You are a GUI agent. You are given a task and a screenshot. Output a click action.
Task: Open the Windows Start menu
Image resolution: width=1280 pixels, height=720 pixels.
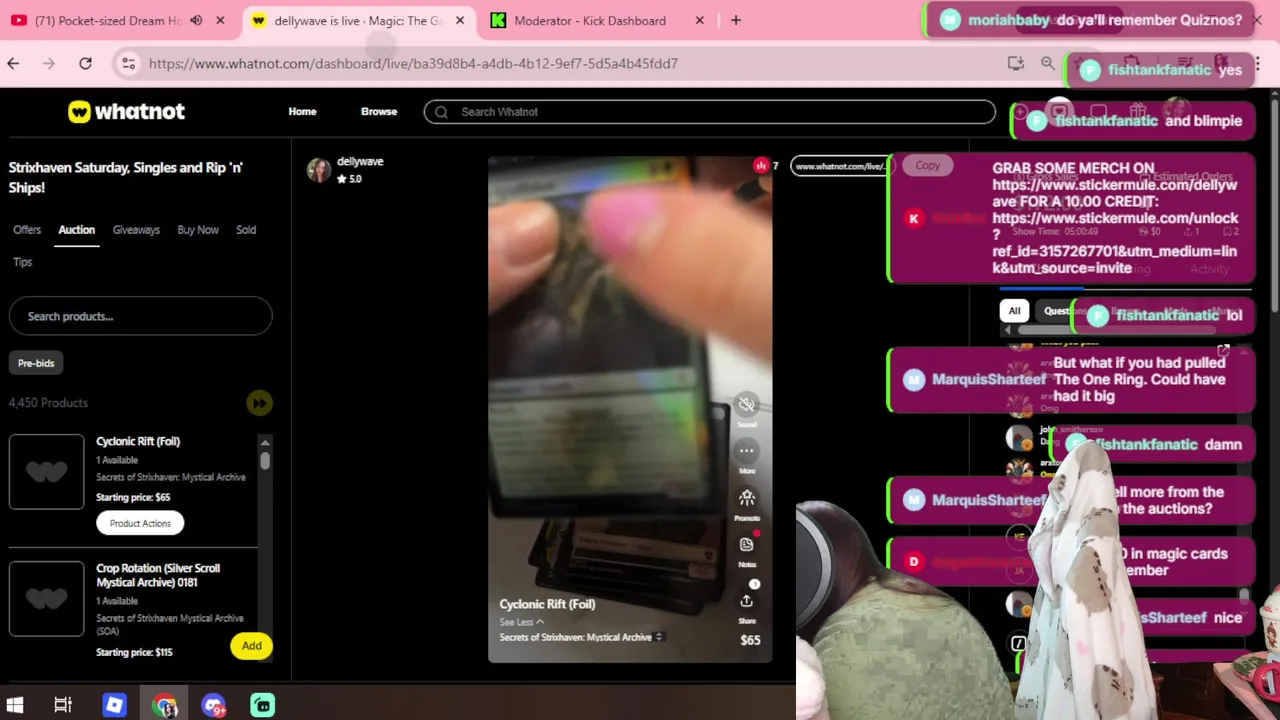pyautogui.click(x=15, y=705)
